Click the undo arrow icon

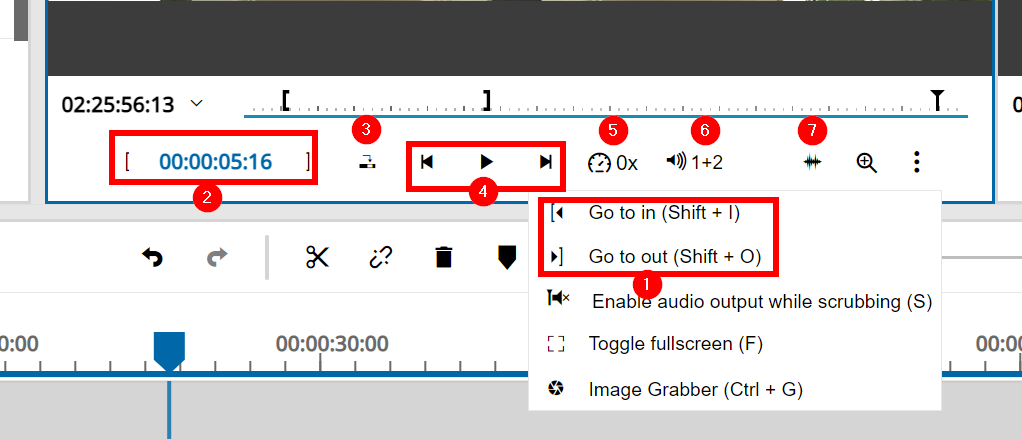pos(152,257)
